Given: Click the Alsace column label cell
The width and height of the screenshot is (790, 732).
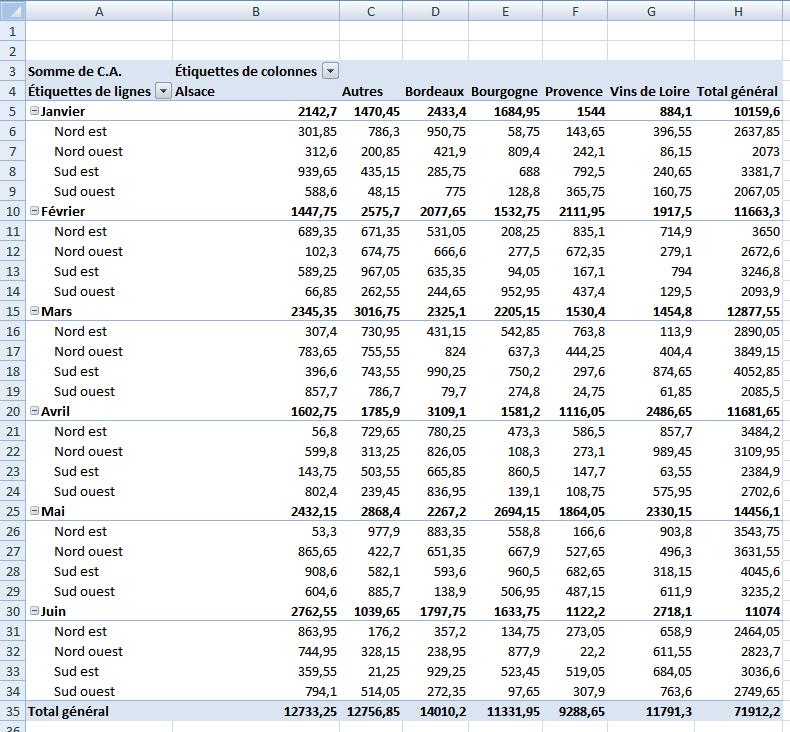Looking at the screenshot, I should (x=196, y=91).
